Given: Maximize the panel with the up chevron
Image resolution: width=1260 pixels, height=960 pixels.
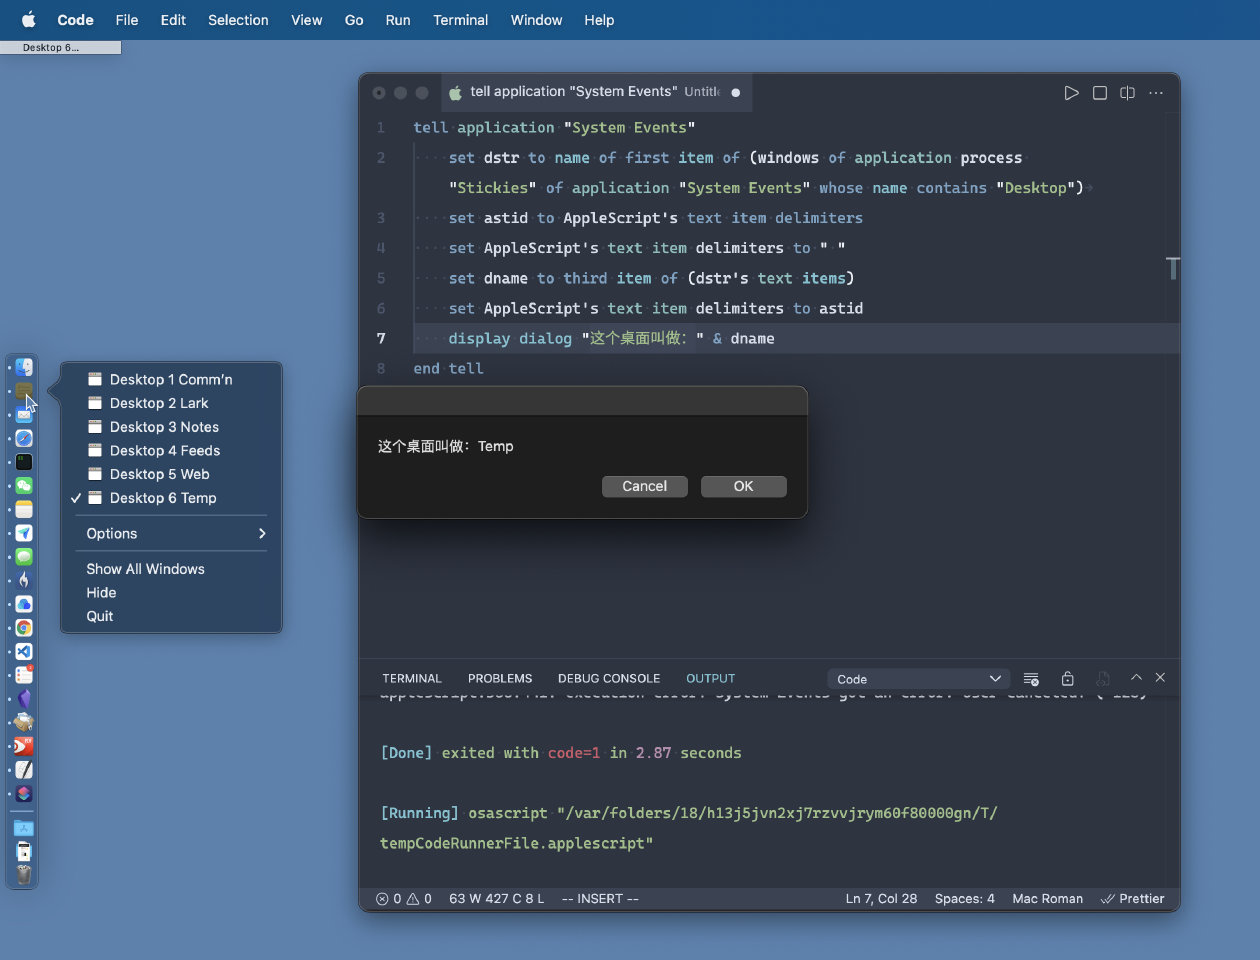Looking at the screenshot, I should coord(1136,678).
